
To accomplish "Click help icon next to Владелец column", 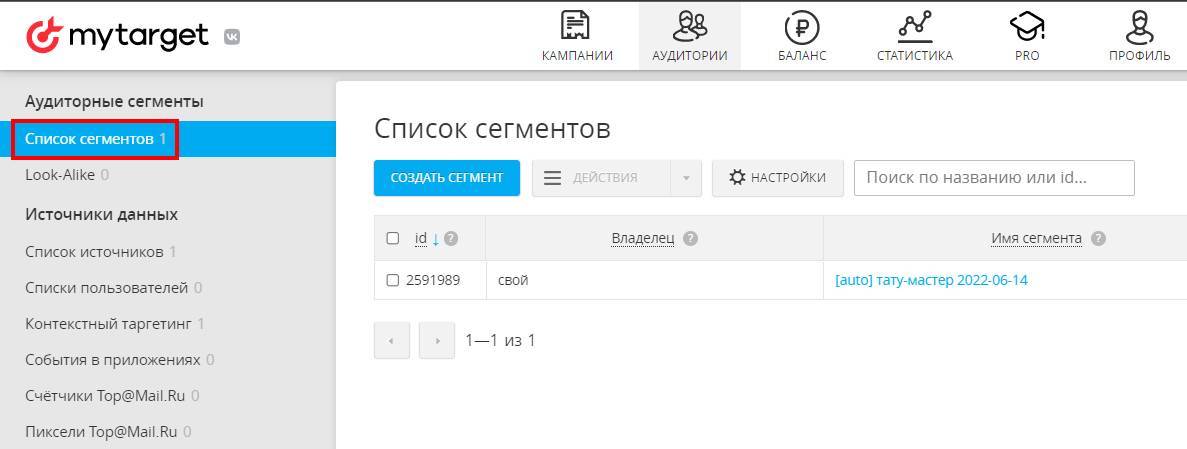I will [691, 239].
